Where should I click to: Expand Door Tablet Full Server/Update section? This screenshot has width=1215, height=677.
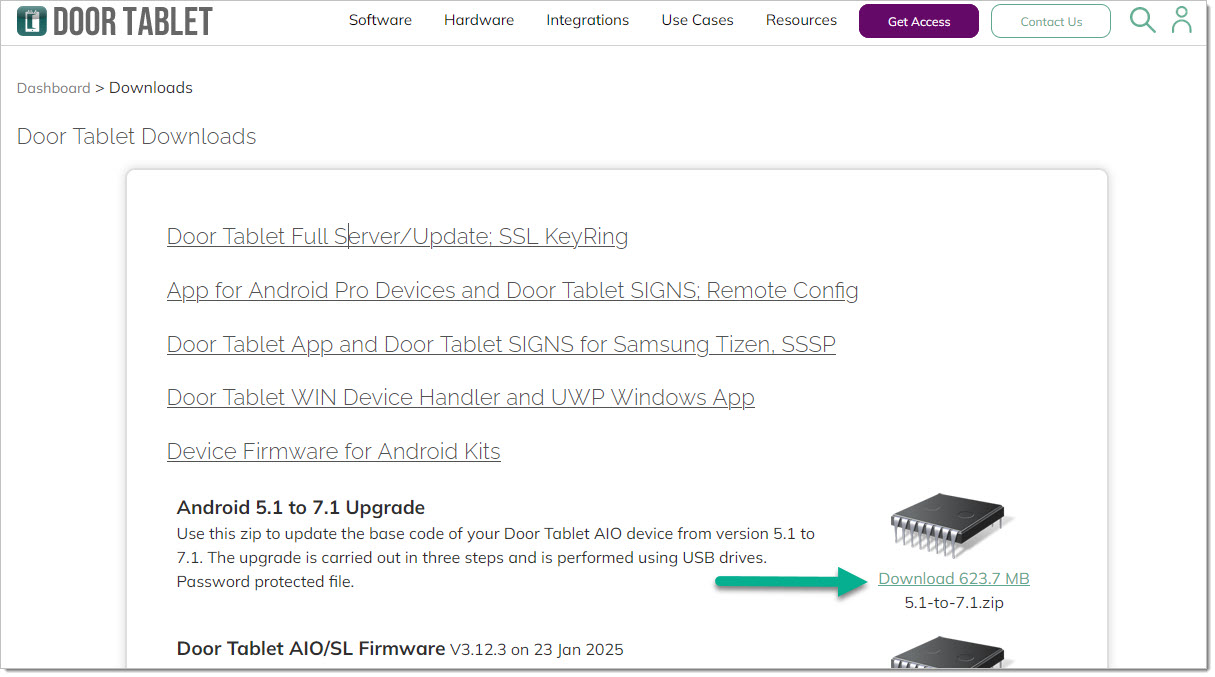tap(397, 237)
